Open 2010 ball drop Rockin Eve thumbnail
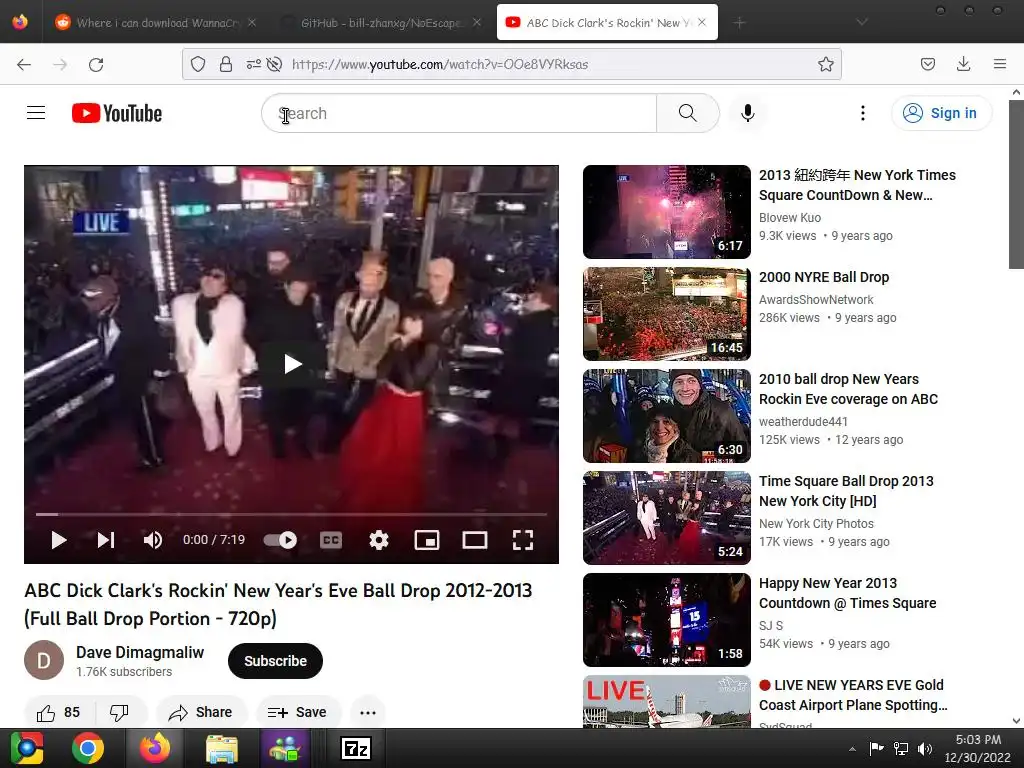Viewport: 1024px width, 768px height. 667,416
